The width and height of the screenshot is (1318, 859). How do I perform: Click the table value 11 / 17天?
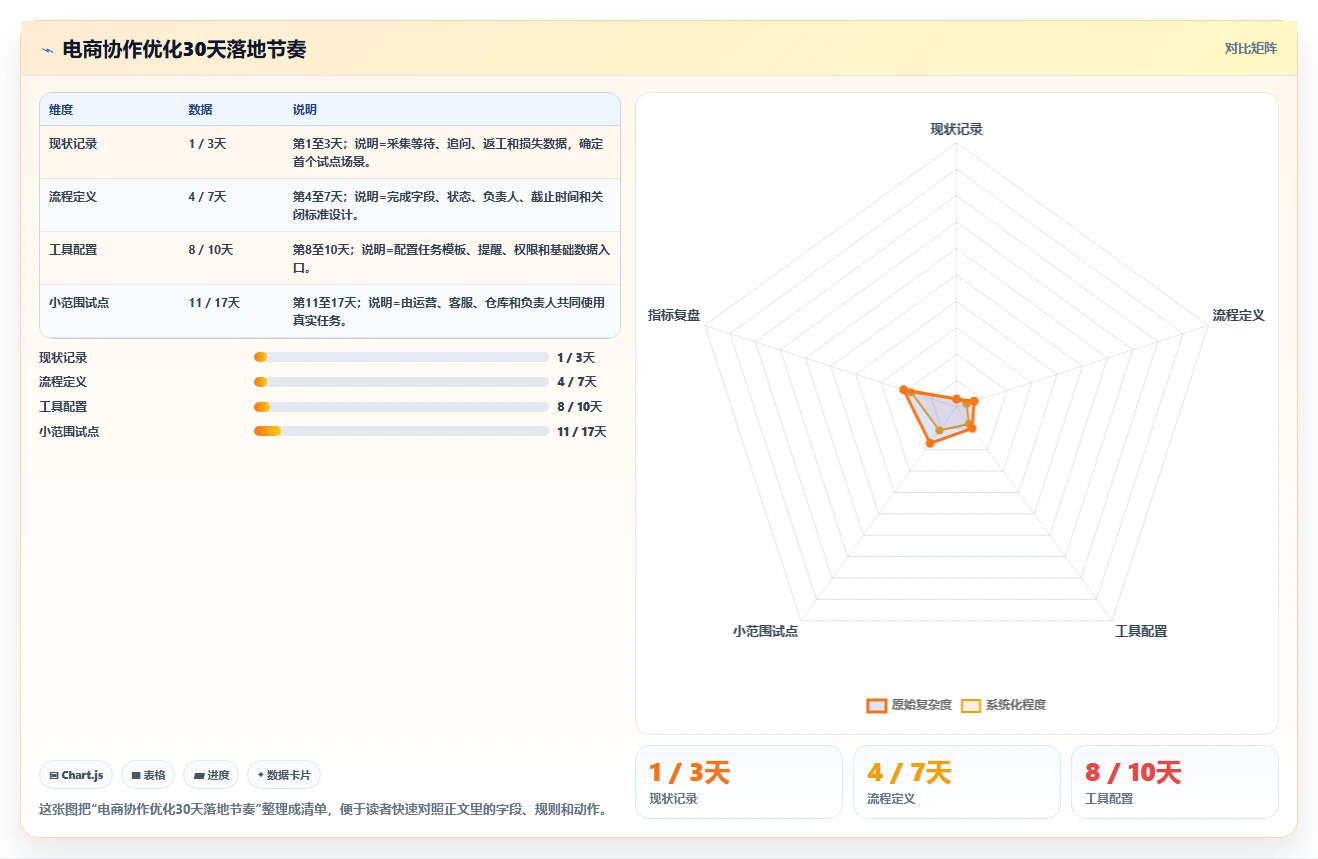pyautogui.click(x=214, y=303)
